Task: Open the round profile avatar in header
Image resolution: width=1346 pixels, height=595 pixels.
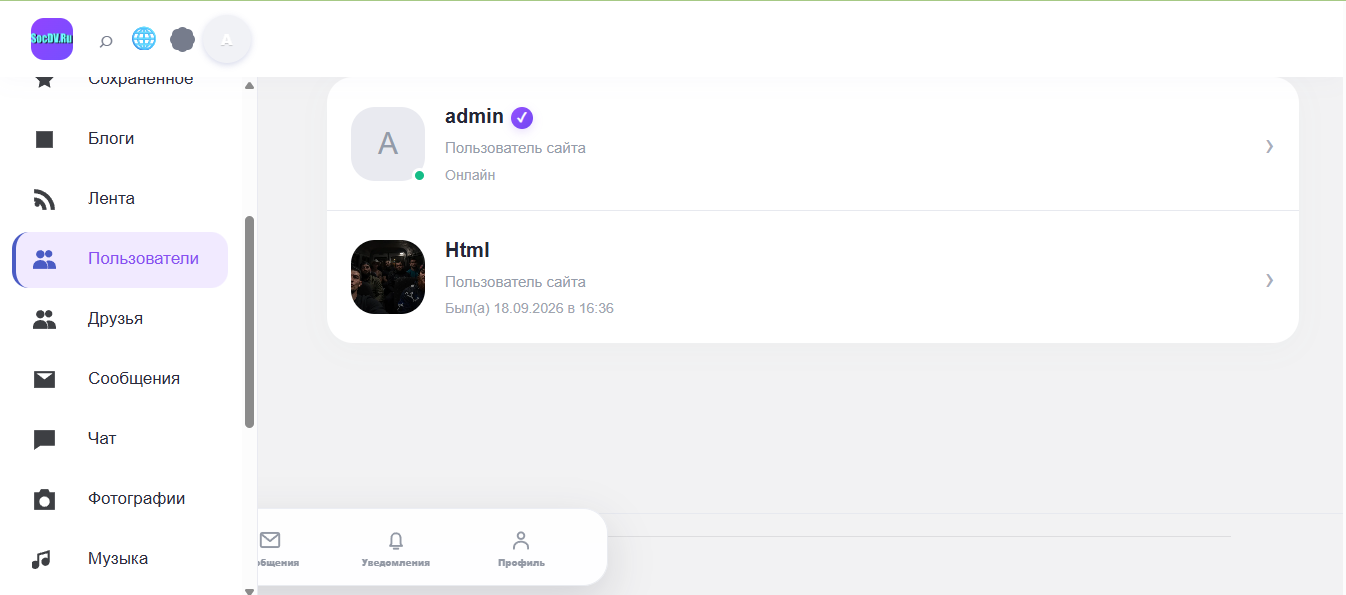Action: pyautogui.click(x=227, y=40)
